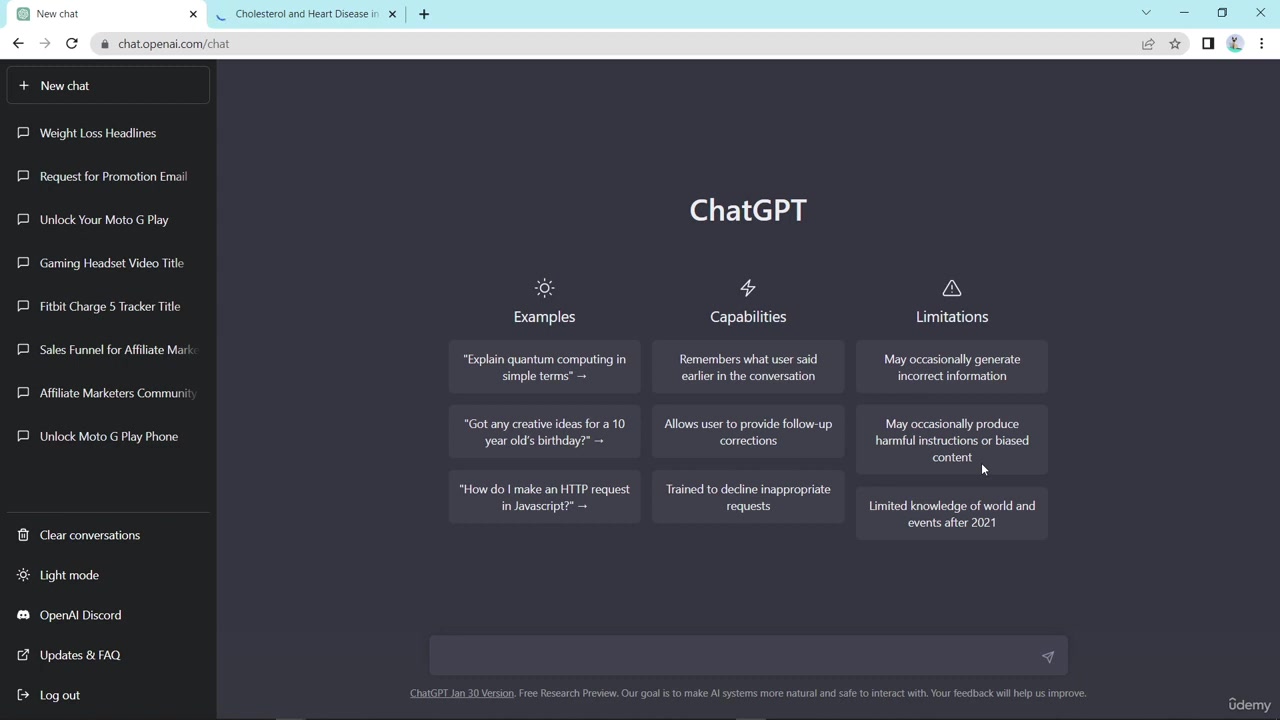
Task: Click the share page icon in address bar
Action: [x=1148, y=44]
